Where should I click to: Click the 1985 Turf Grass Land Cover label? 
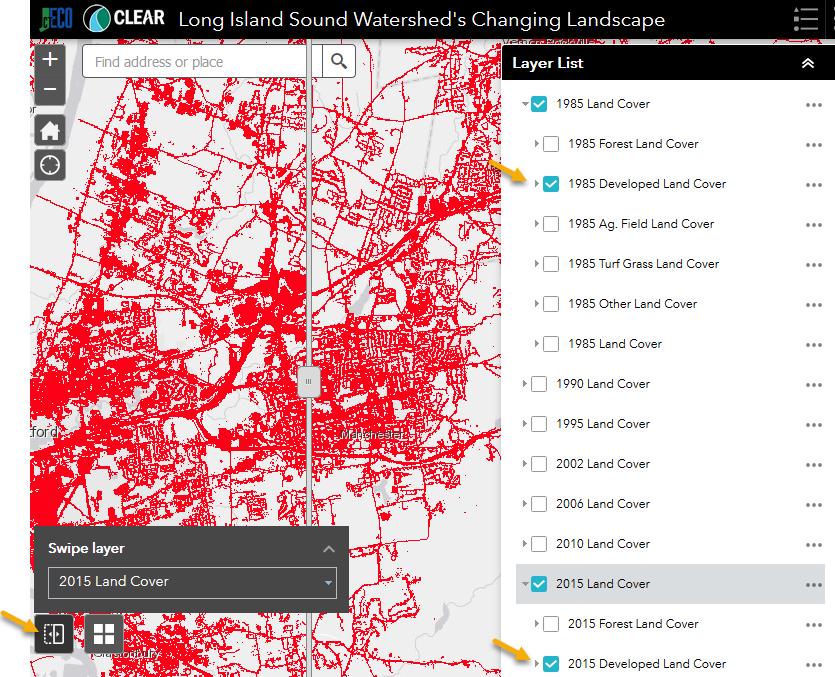(x=643, y=264)
